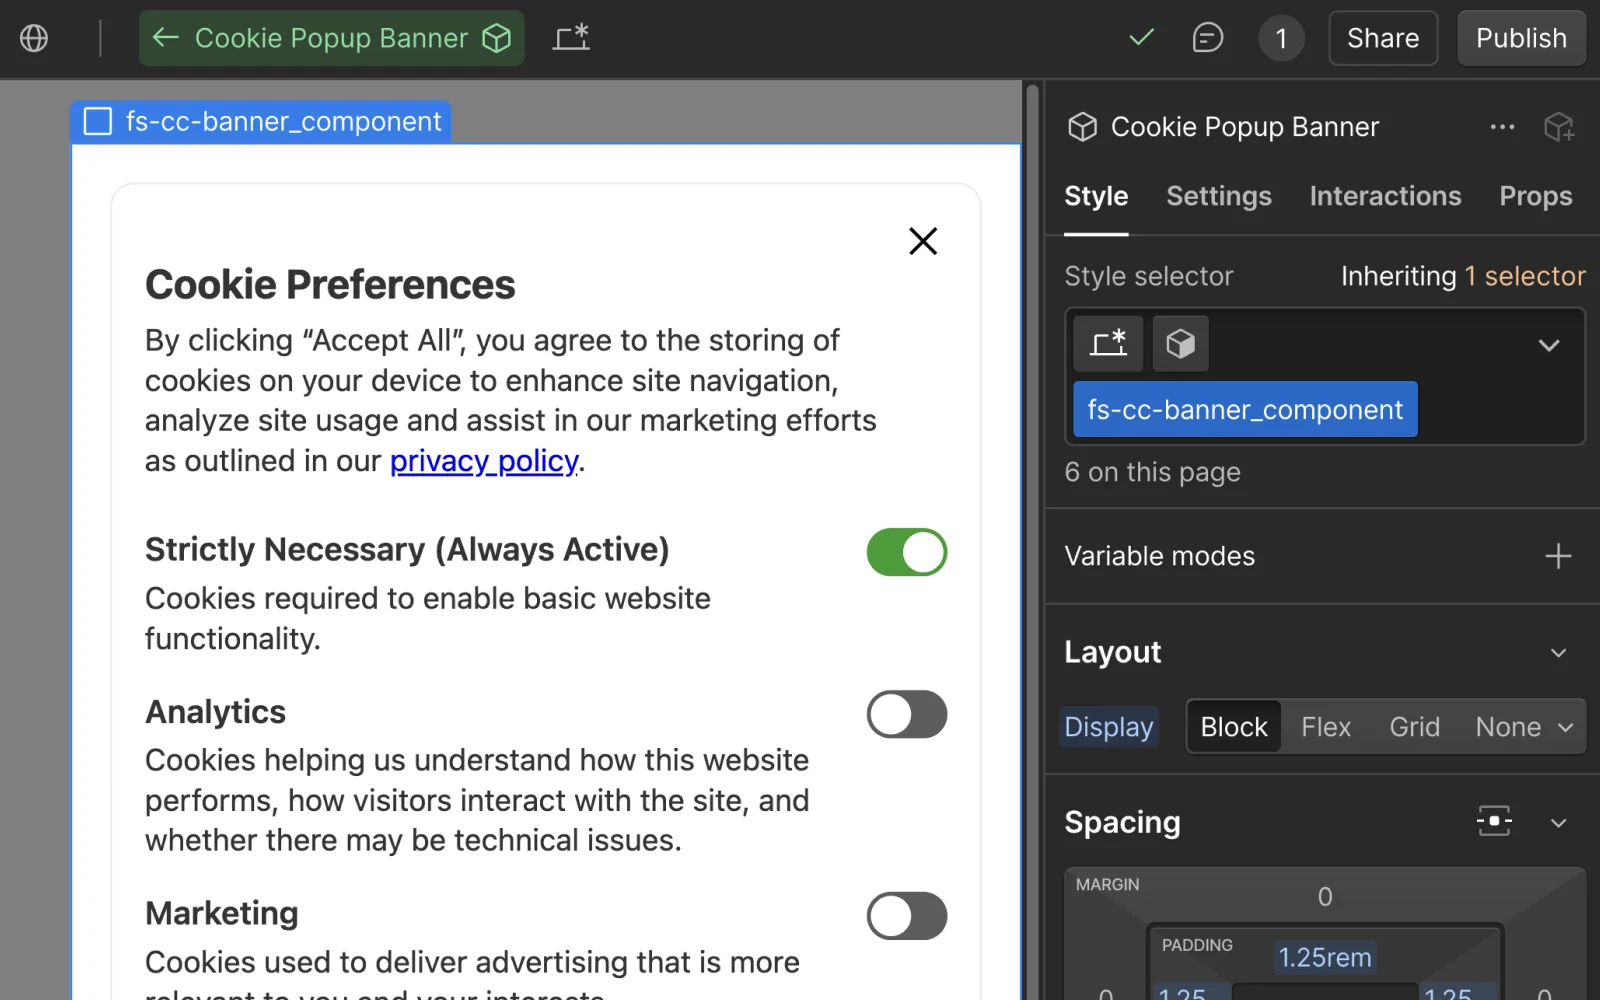Click the globe icon in top bar
The height and width of the screenshot is (1000, 1600).
click(x=34, y=38)
